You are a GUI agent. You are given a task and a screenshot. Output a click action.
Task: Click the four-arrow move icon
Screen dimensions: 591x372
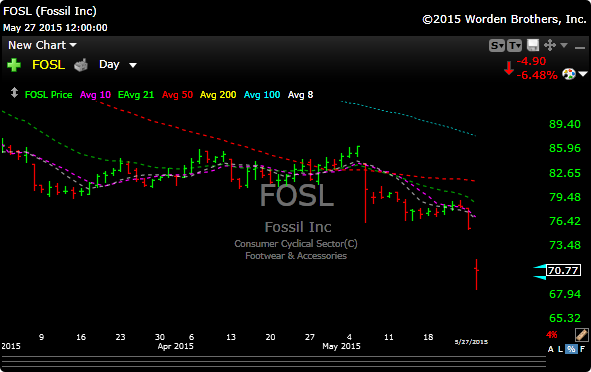point(550,45)
